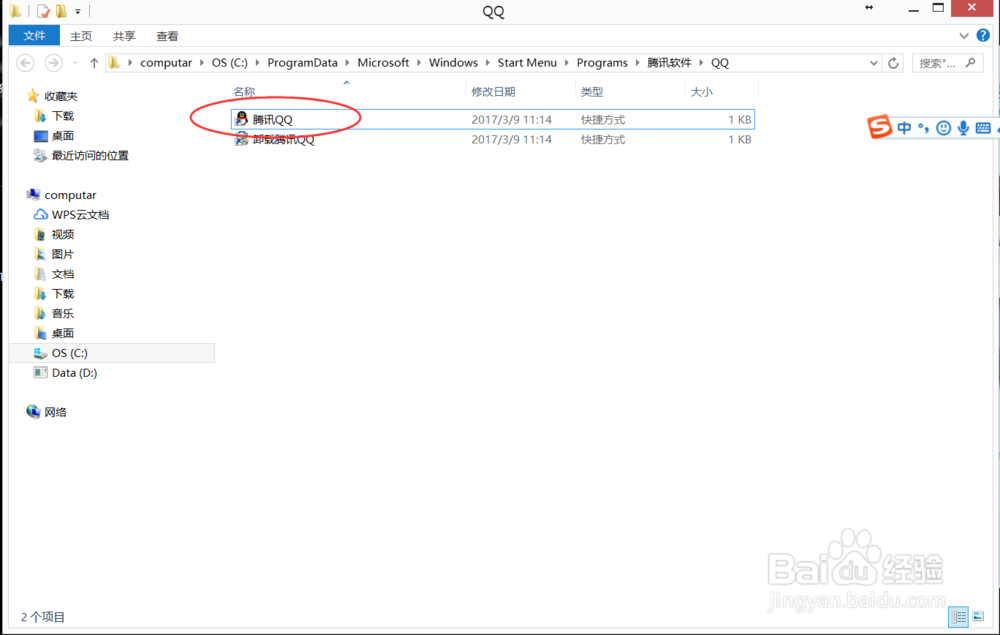This screenshot has height=635, width=1000.
Task: Open 网络 in the navigation pane
Action: (55, 412)
